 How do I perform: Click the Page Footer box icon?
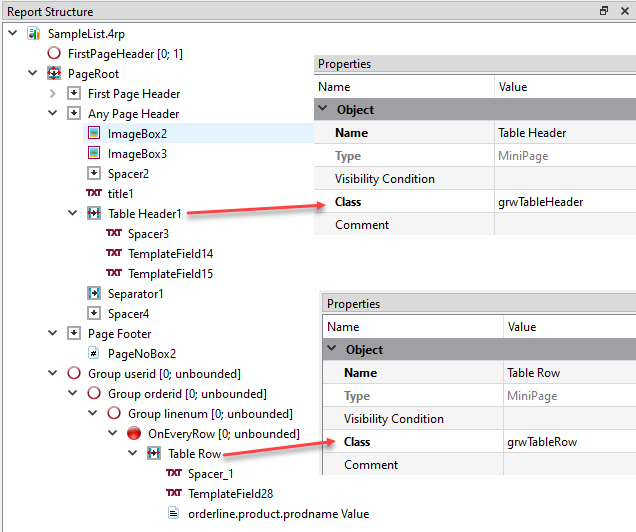pos(73,333)
